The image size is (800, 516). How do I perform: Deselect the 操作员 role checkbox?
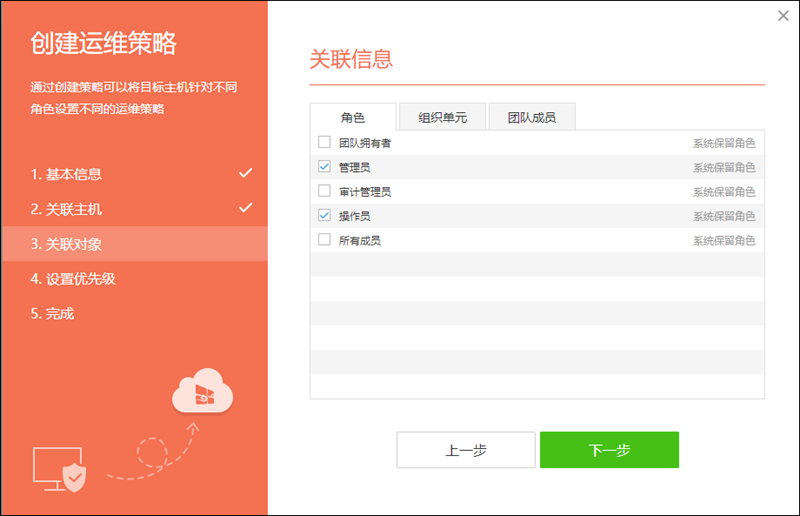pyautogui.click(x=324, y=215)
